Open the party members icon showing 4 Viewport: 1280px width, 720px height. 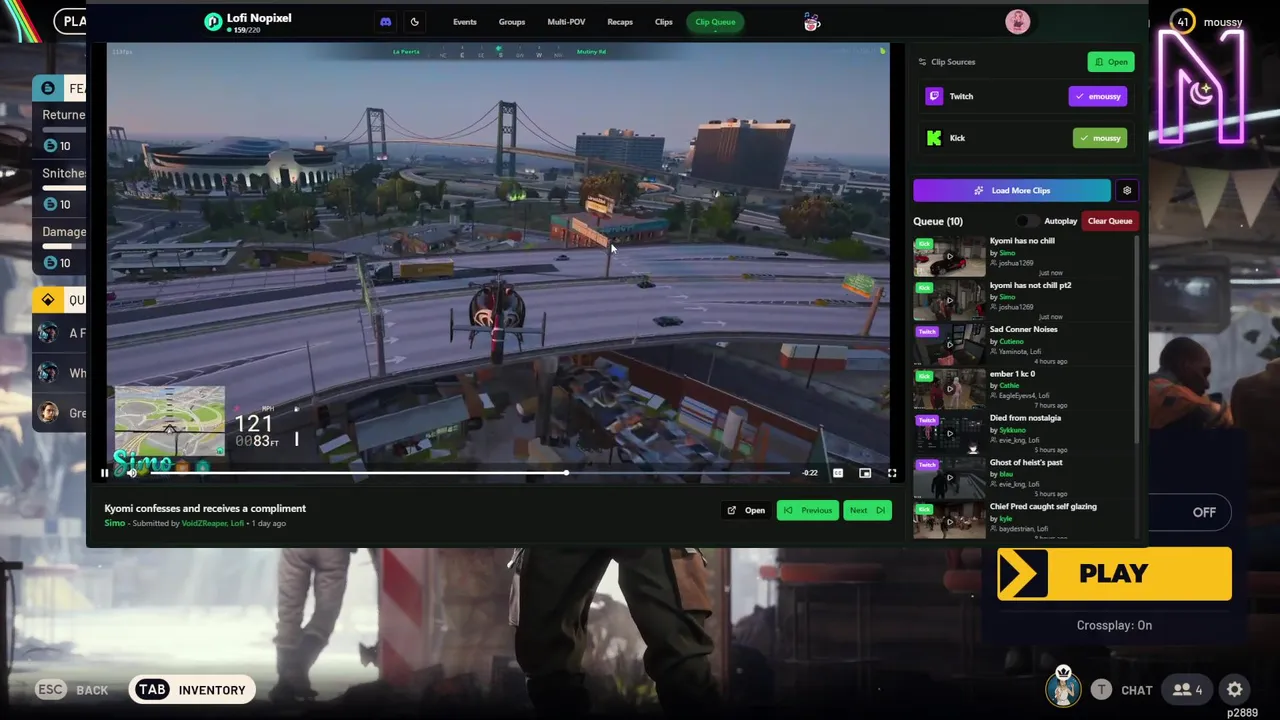[x=1188, y=690]
